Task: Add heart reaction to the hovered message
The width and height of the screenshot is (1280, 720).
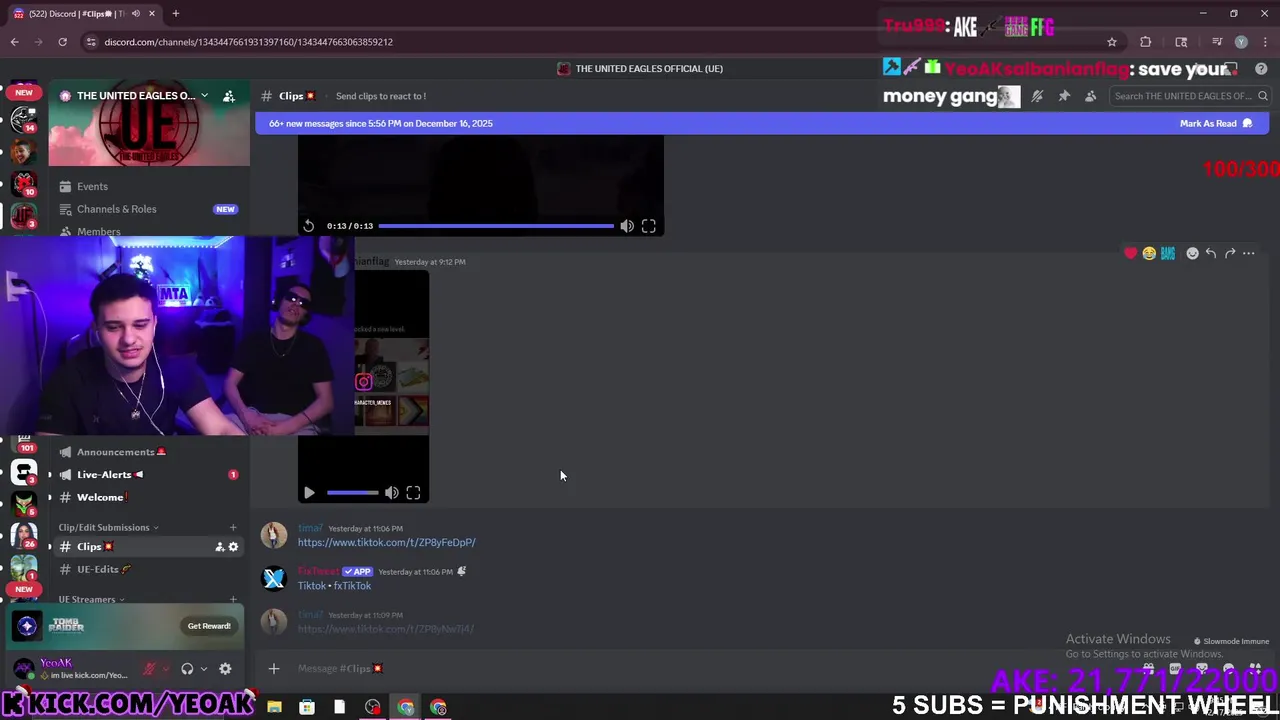Action: point(1131,254)
